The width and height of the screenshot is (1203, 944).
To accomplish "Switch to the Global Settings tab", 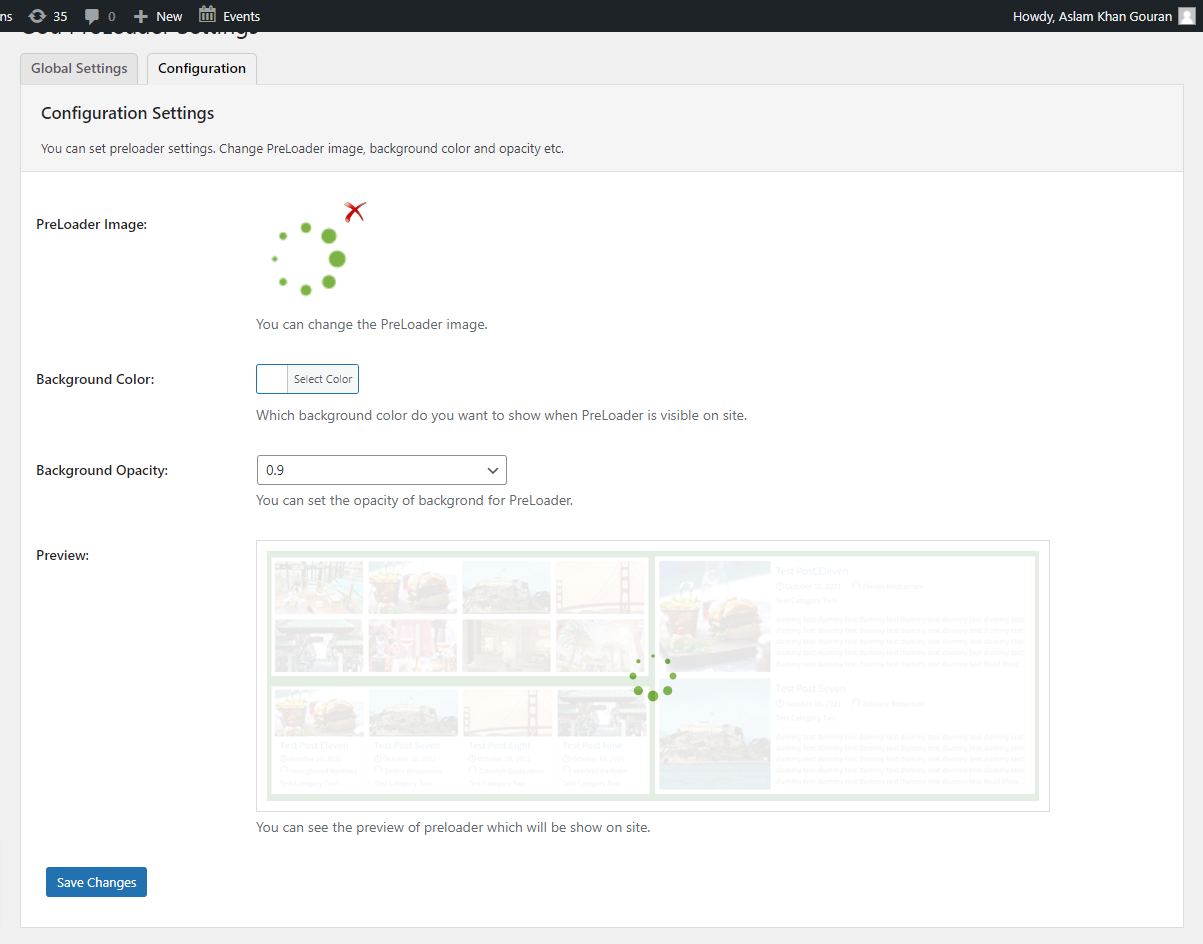I will [x=79, y=68].
